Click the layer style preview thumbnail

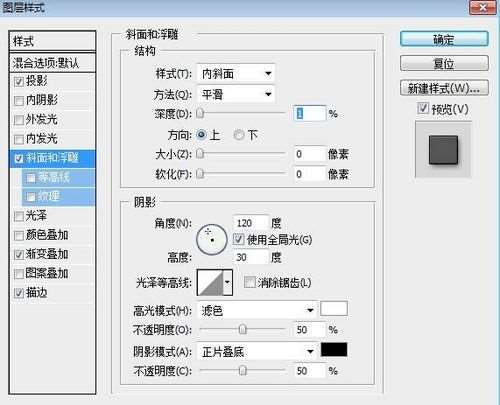443,149
